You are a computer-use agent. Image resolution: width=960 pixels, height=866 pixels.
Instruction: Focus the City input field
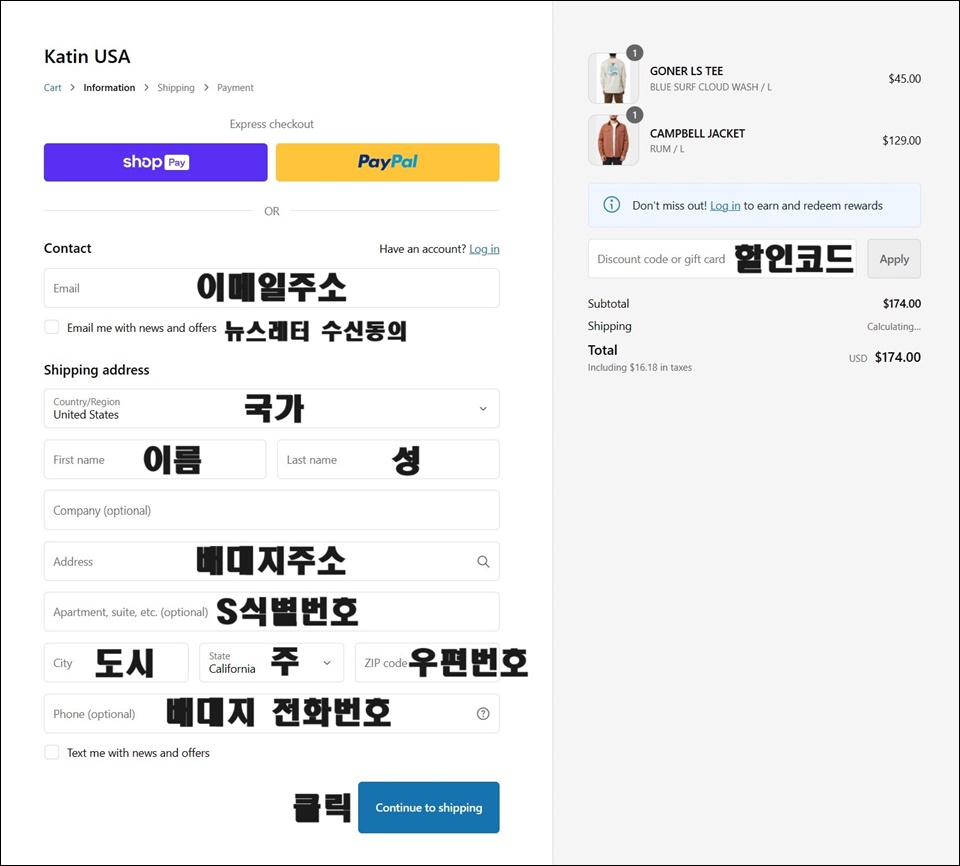coord(116,663)
